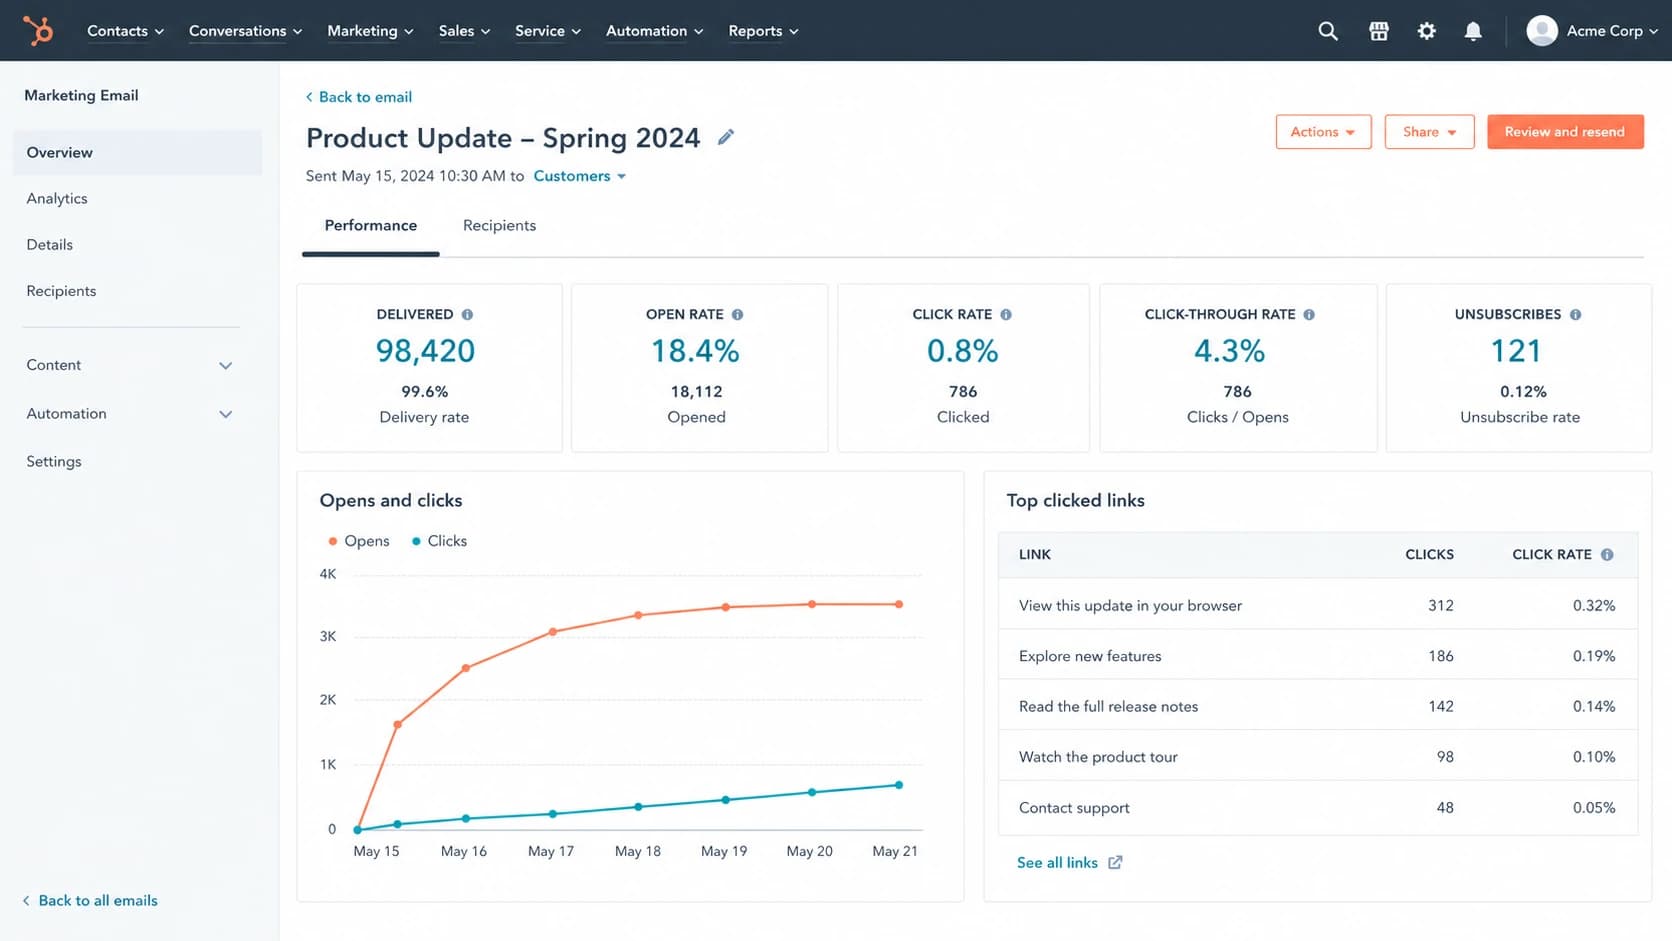Open the Conversations menu
The height and width of the screenshot is (941, 1672).
tap(245, 31)
